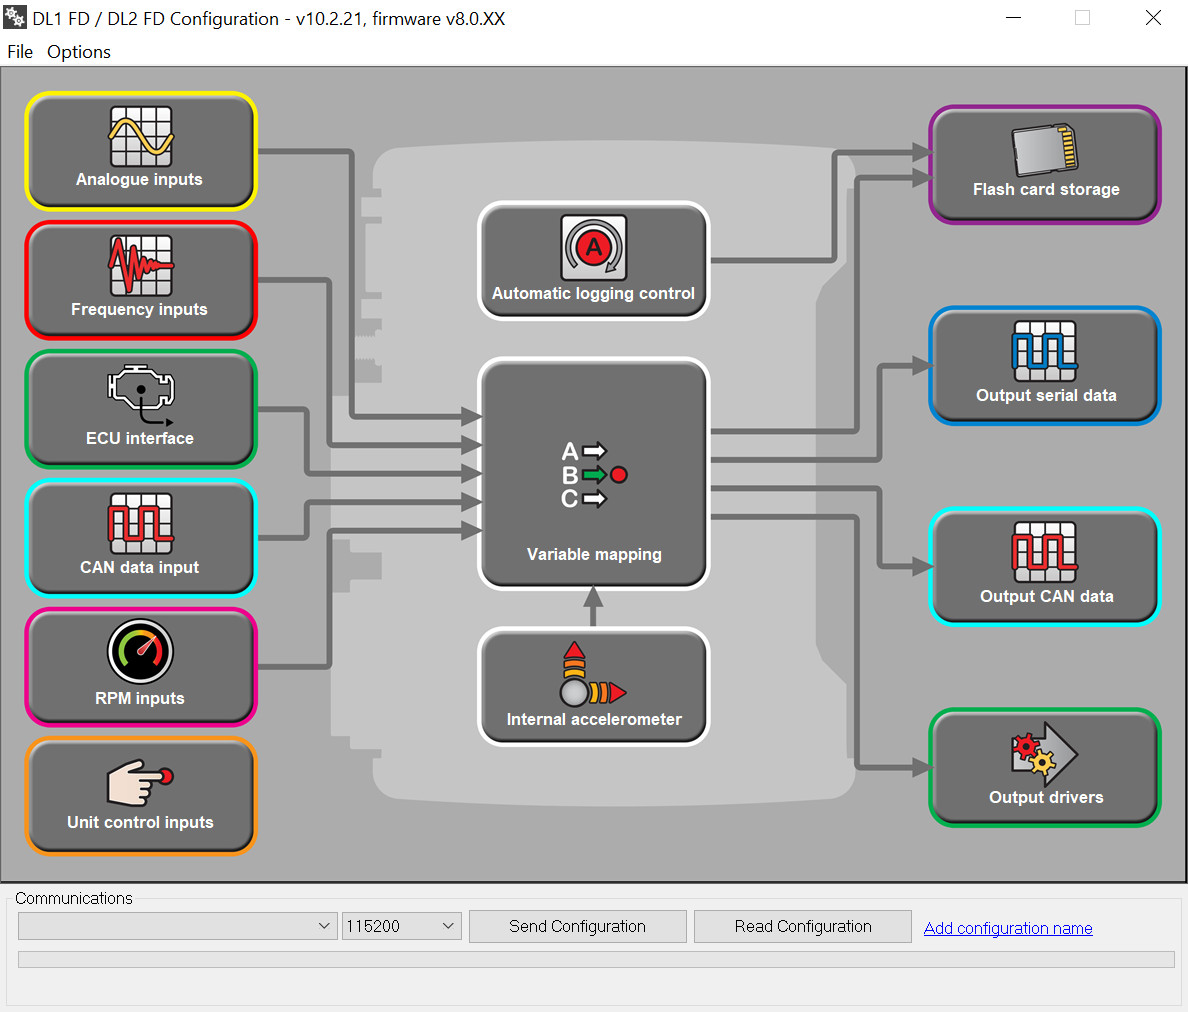Click the RPM inputs gauge icon
This screenshot has height=1012, width=1188.
click(140, 651)
